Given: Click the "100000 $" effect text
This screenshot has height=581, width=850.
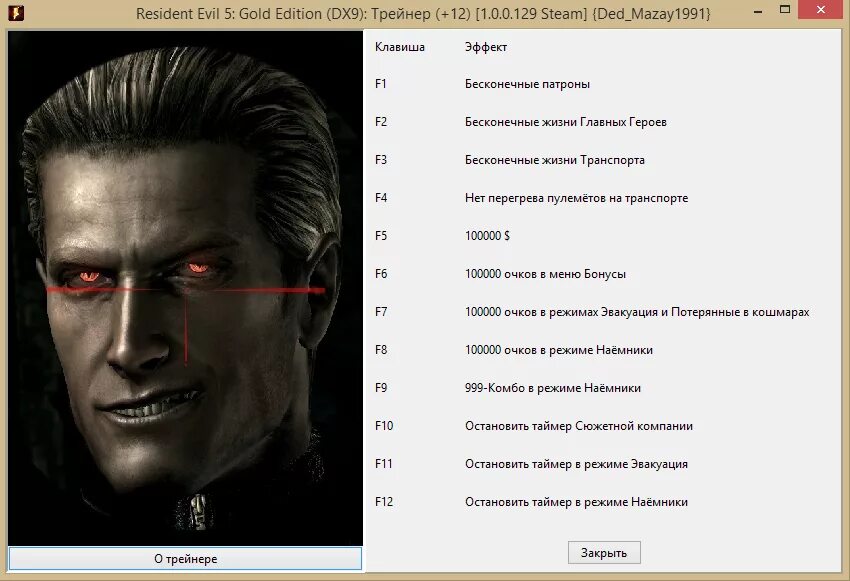Looking at the screenshot, I should pyautogui.click(x=487, y=236).
